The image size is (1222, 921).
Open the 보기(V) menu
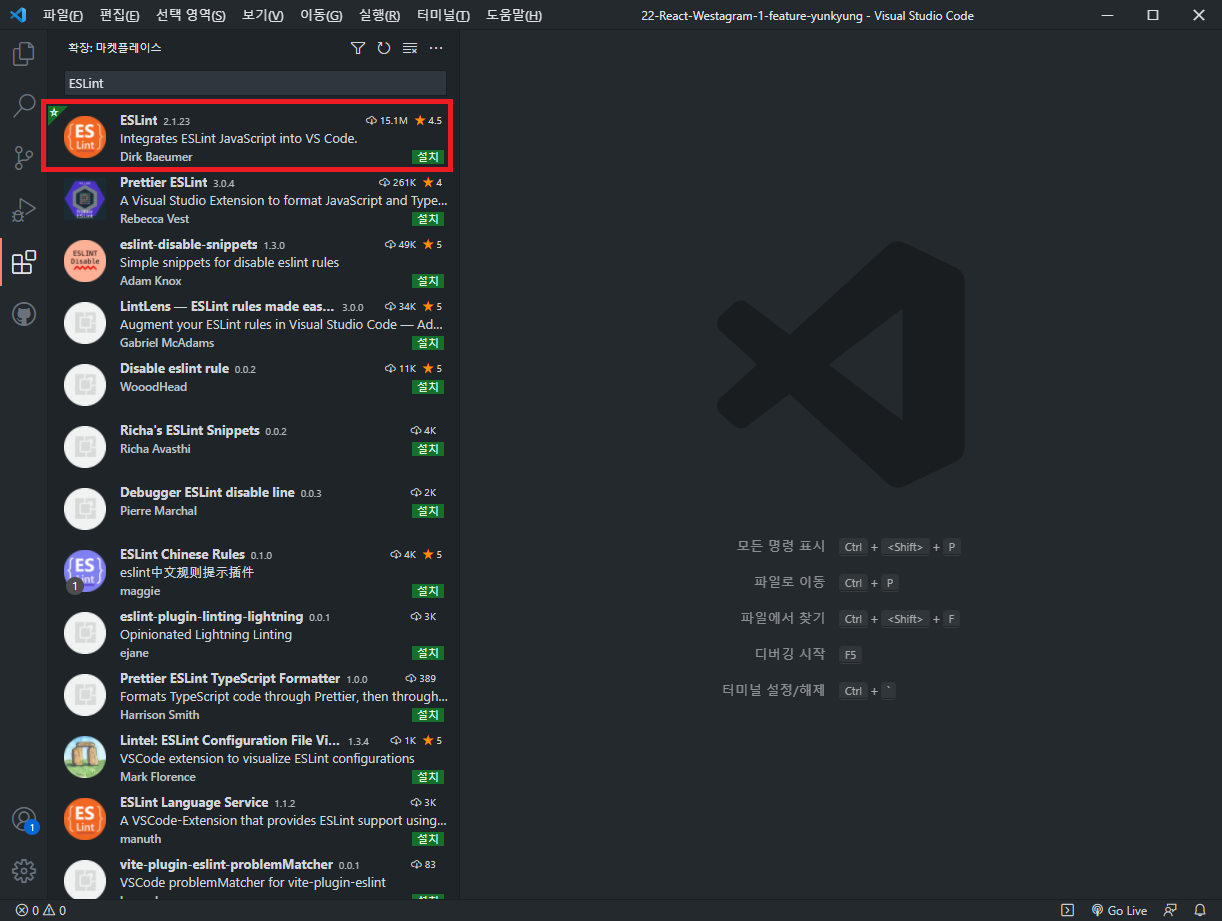click(263, 16)
